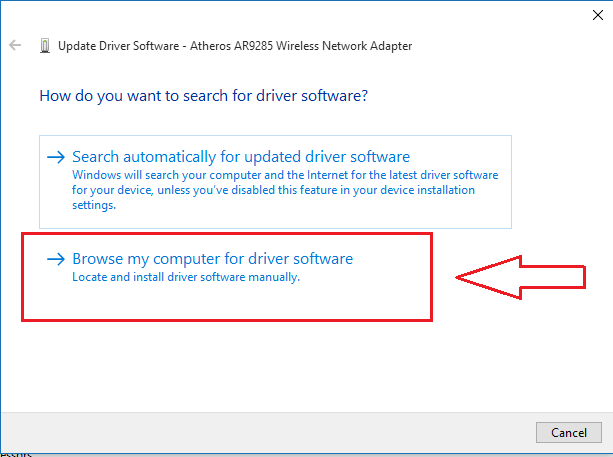Click the arrow icon beside Search automatically
The width and height of the screenshot is (613, 457).
tap(57, 157)
